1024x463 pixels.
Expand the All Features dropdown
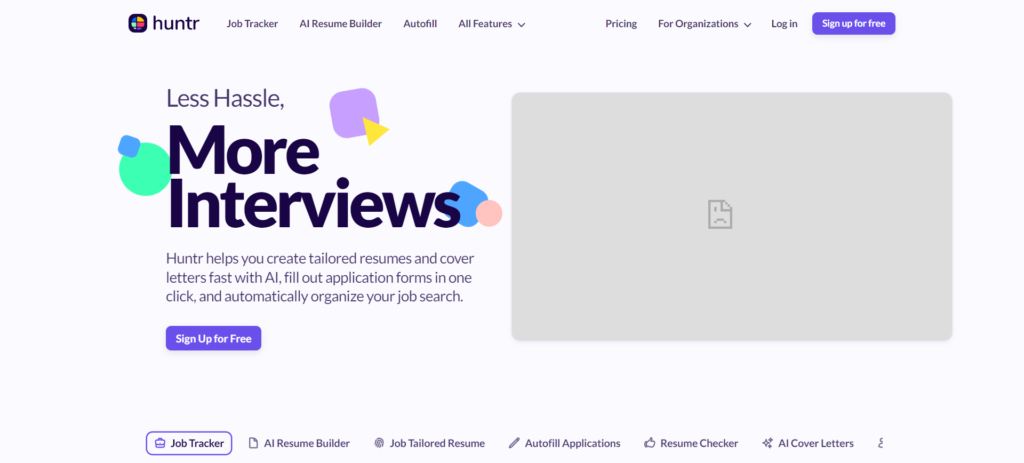(490, 24)
